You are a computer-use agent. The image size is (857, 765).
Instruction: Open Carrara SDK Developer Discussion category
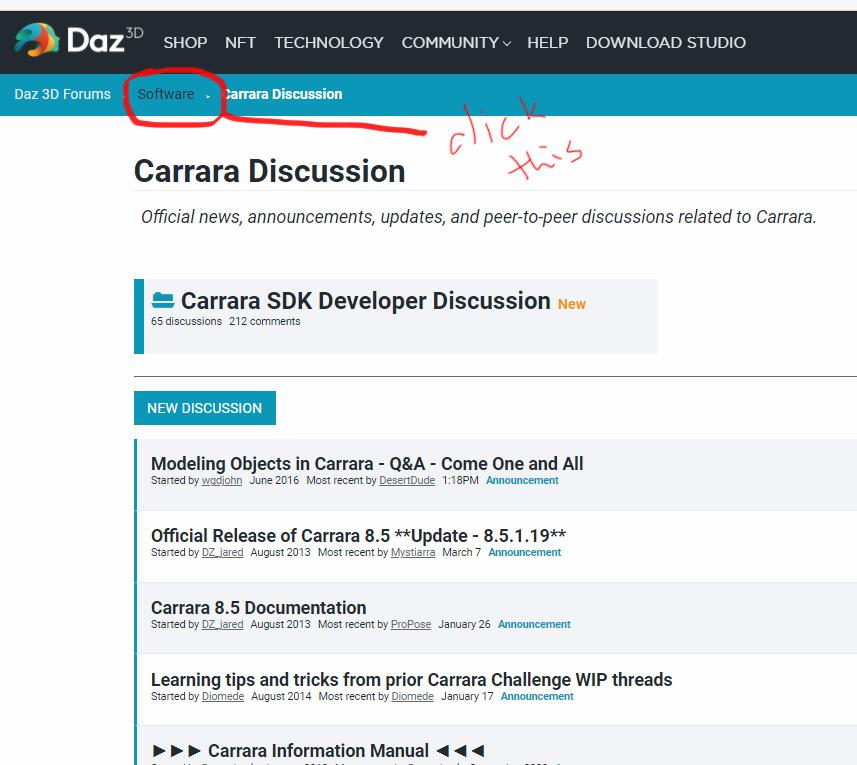pos(365,301)
